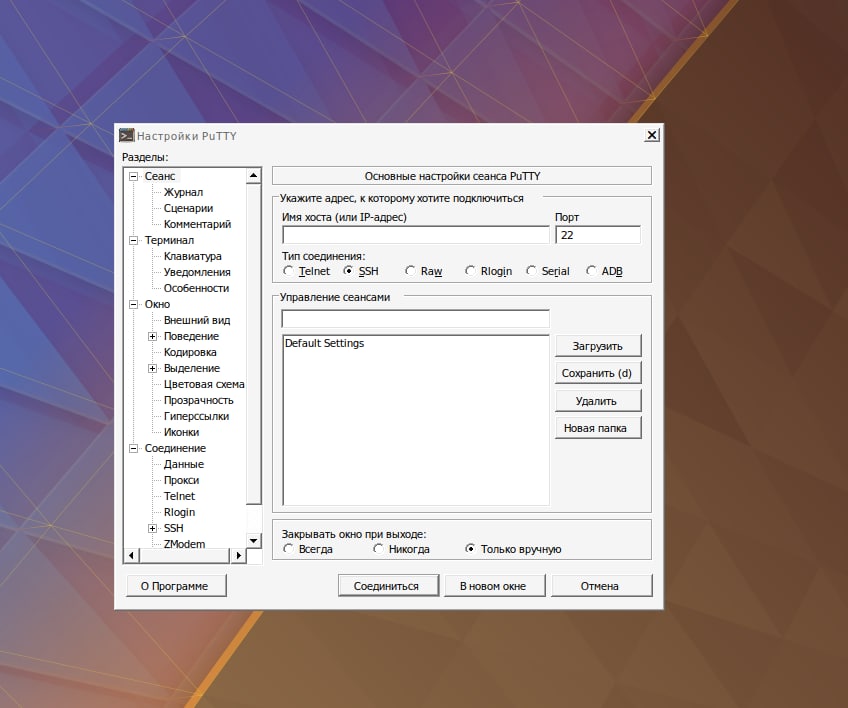Open the Данные category

183,464
